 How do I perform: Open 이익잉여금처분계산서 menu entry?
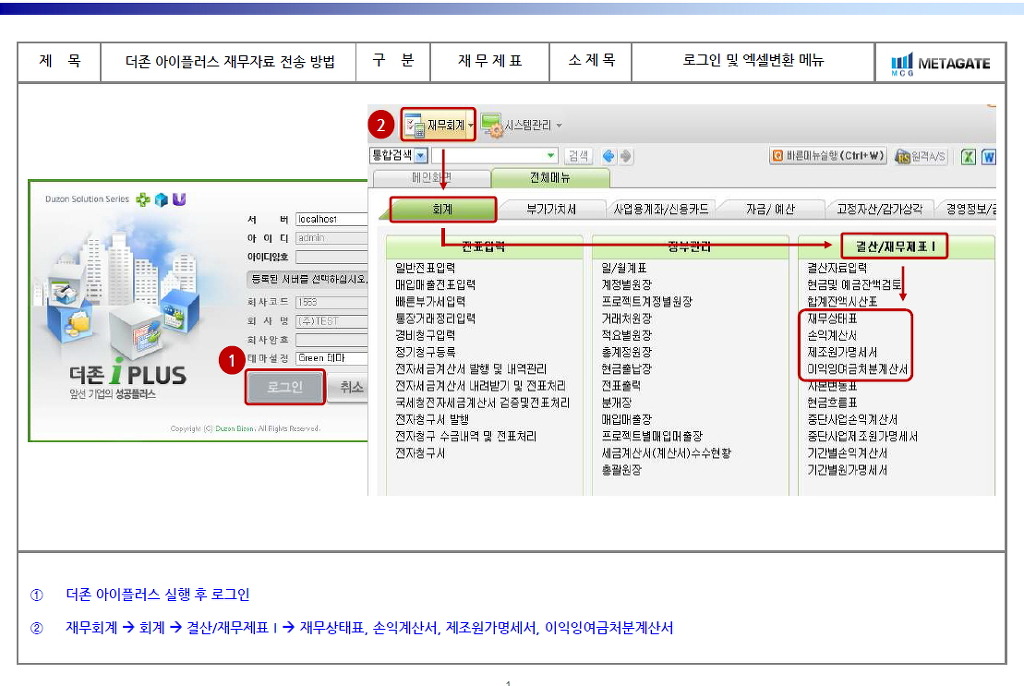(857, 369)
